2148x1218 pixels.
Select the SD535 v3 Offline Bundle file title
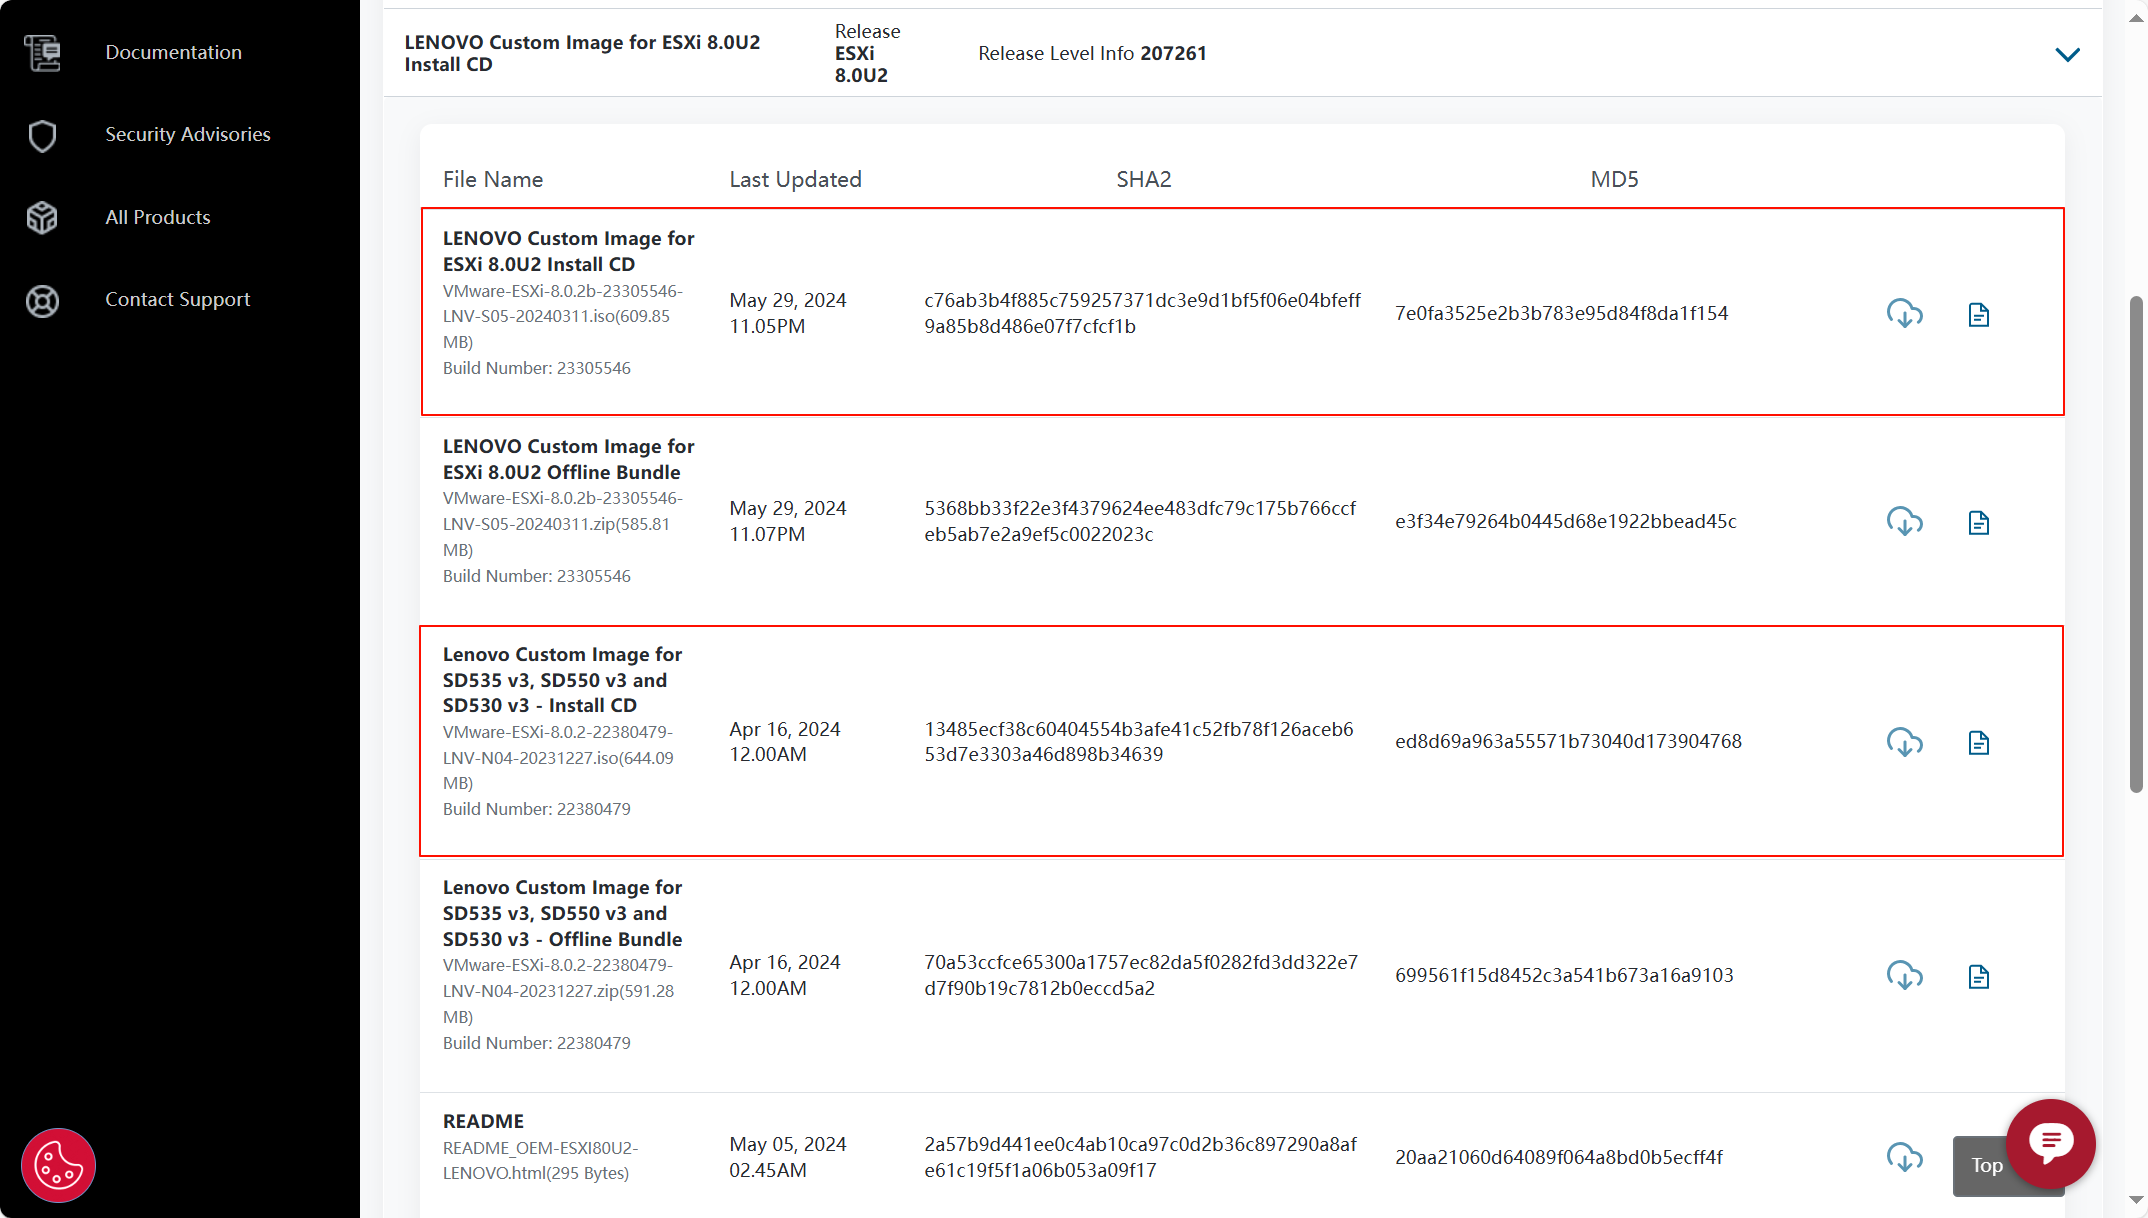coord(562,913)
